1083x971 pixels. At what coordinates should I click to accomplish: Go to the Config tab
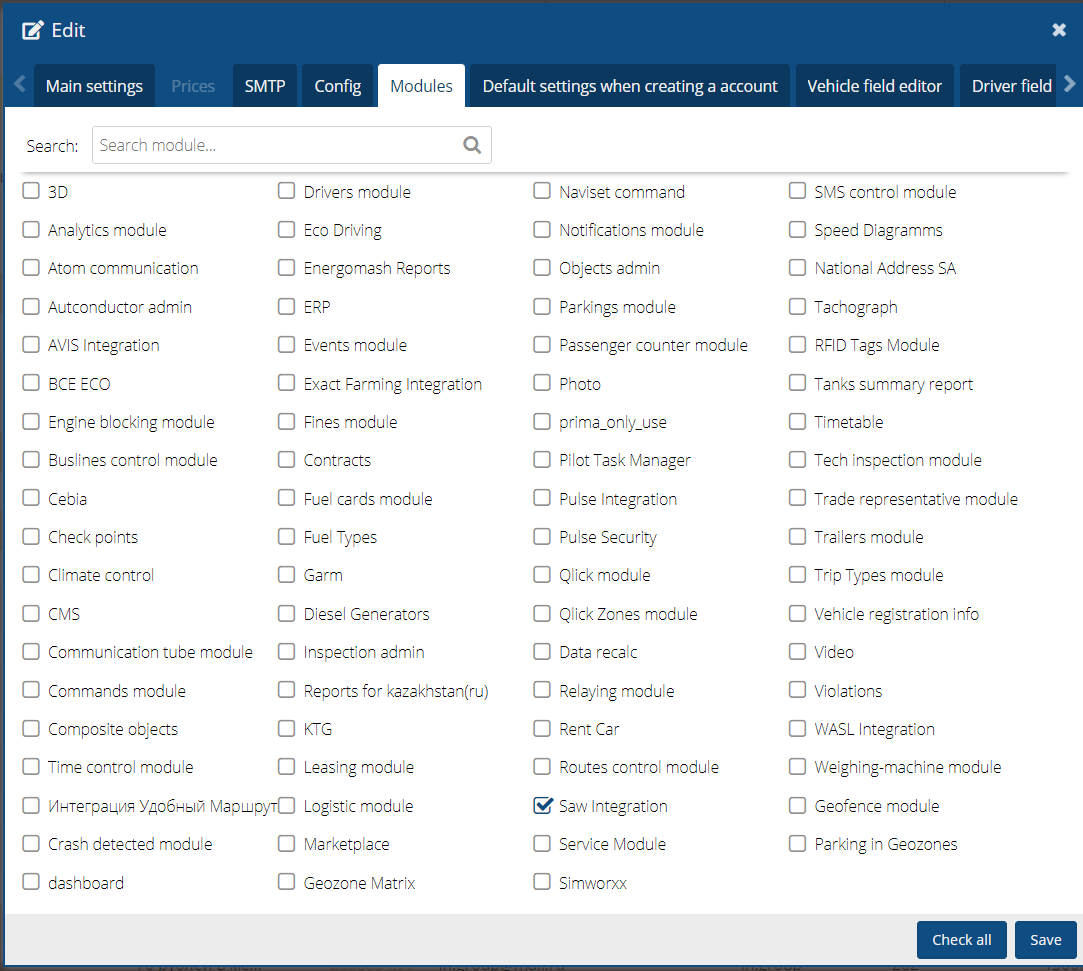(x=337, y=86)
